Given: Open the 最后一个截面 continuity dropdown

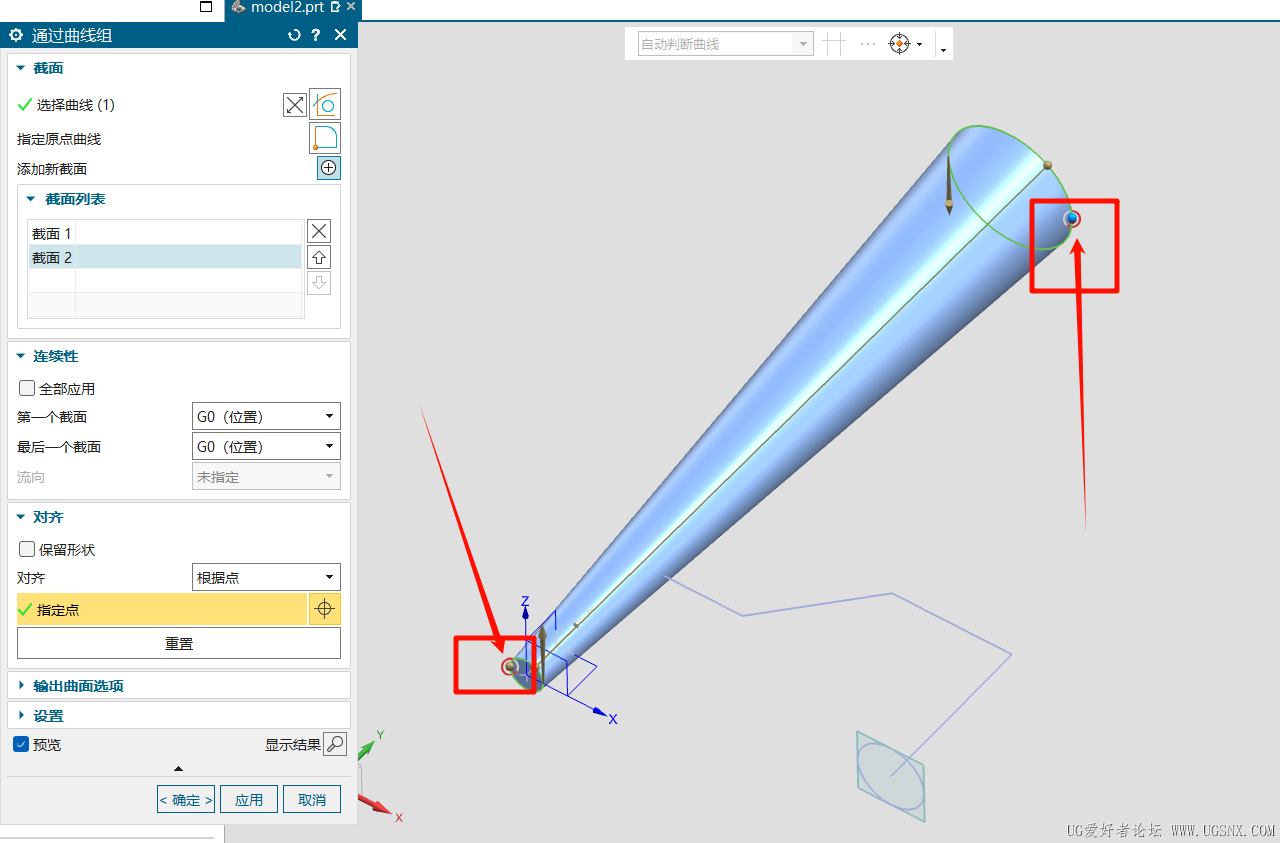Looking at the screenshot, I should [266, 446].
